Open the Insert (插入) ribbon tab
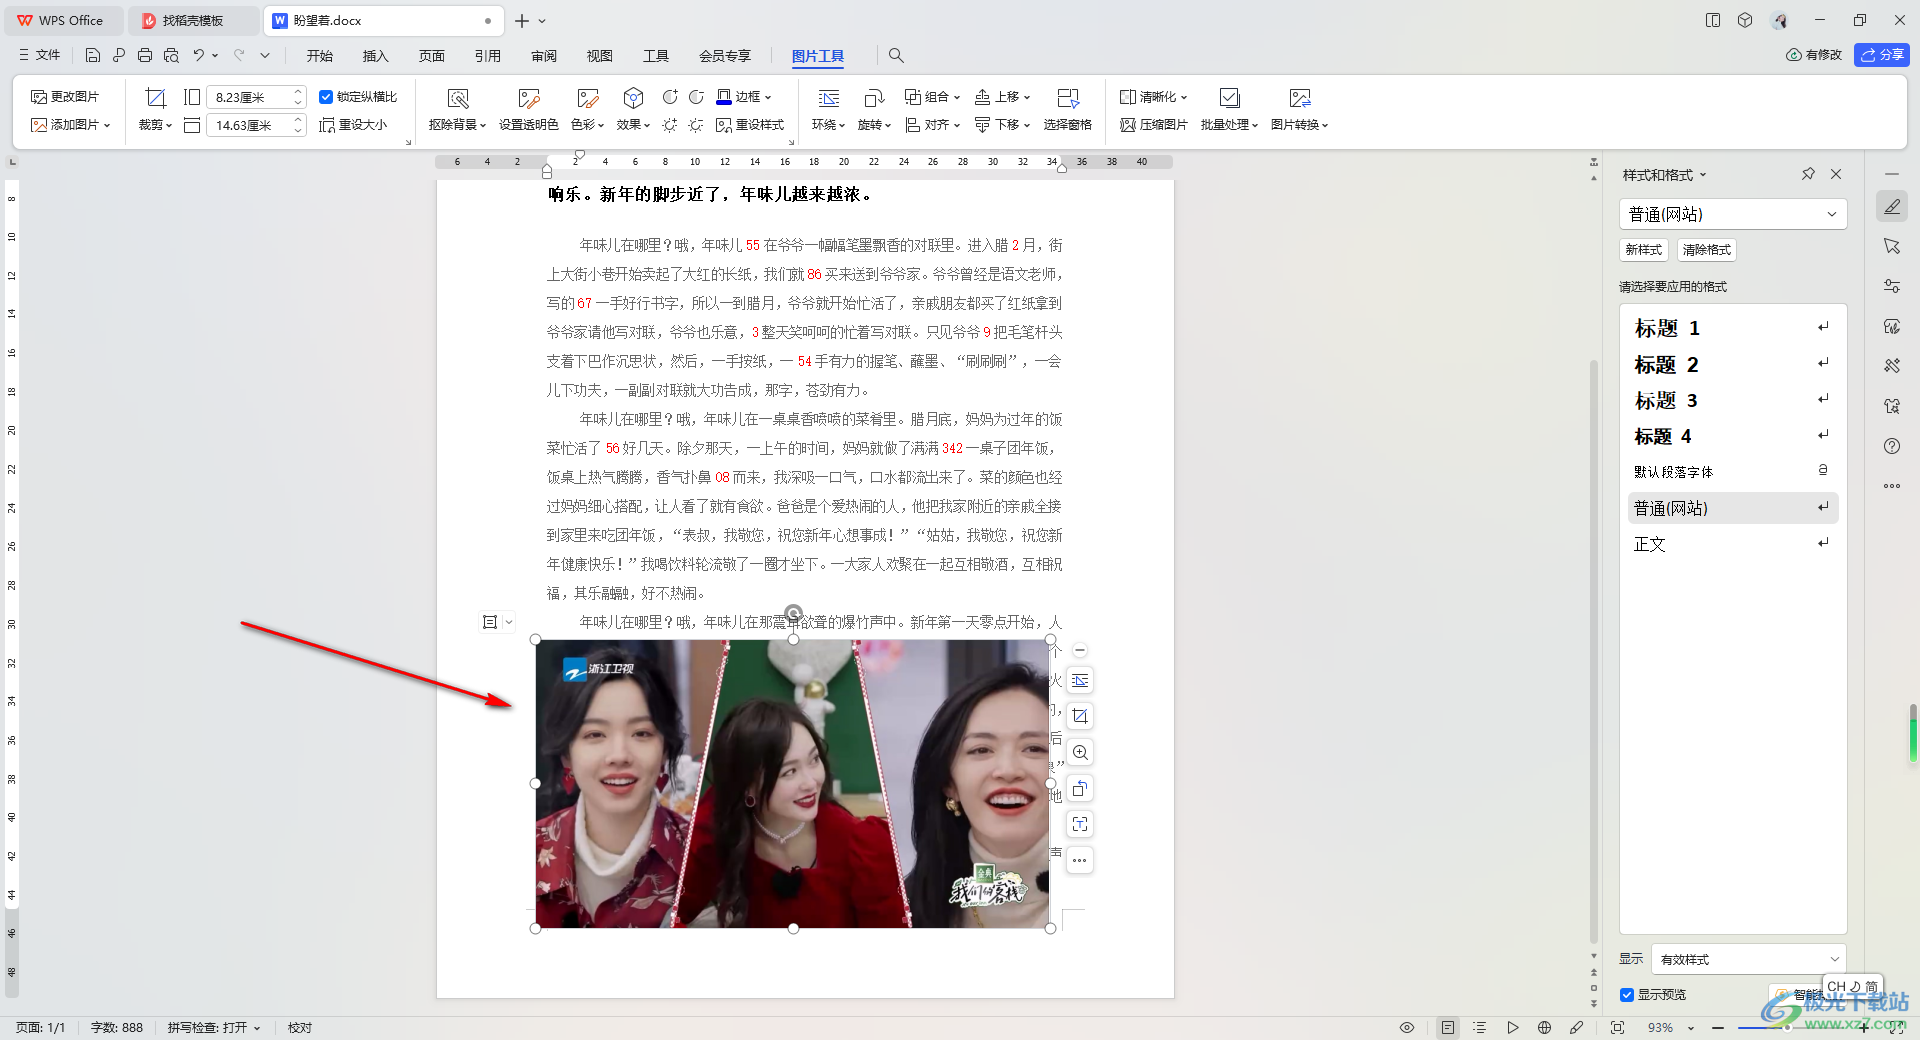Viewport: 1920px width, 1040px height. 376,56
